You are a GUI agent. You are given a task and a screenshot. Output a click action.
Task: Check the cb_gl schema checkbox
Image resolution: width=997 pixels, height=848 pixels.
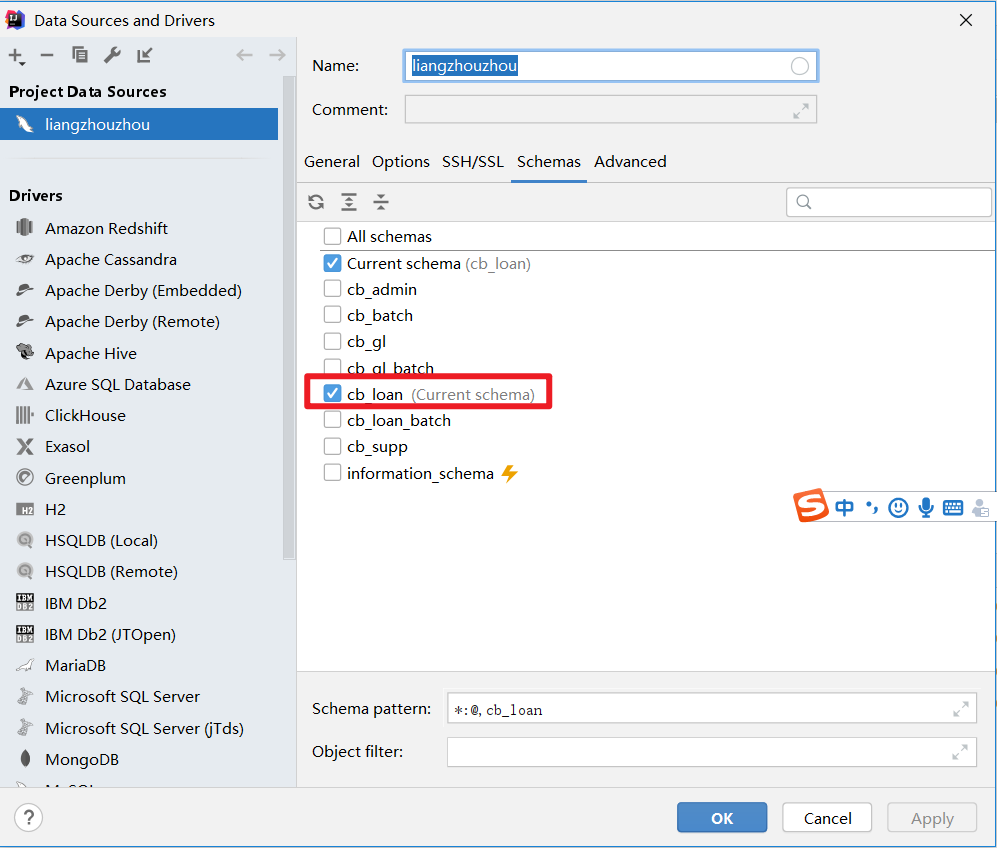tap(333, 341)
